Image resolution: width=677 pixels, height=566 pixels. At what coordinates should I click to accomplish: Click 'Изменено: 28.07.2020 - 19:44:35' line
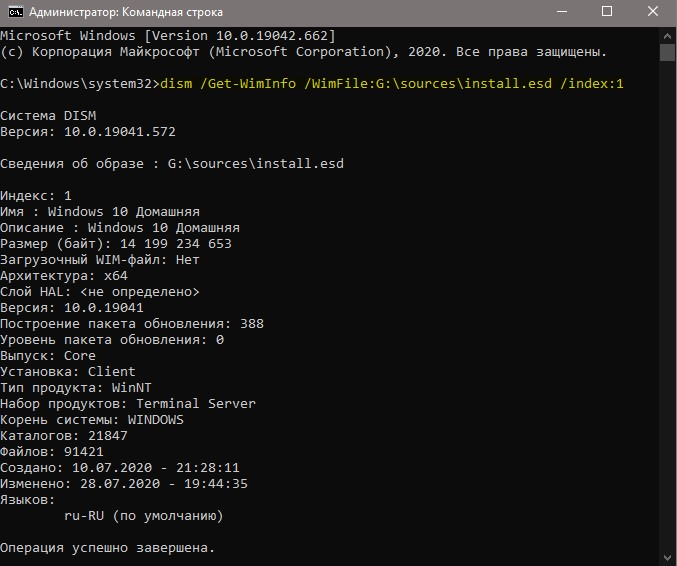pos(124,484)
